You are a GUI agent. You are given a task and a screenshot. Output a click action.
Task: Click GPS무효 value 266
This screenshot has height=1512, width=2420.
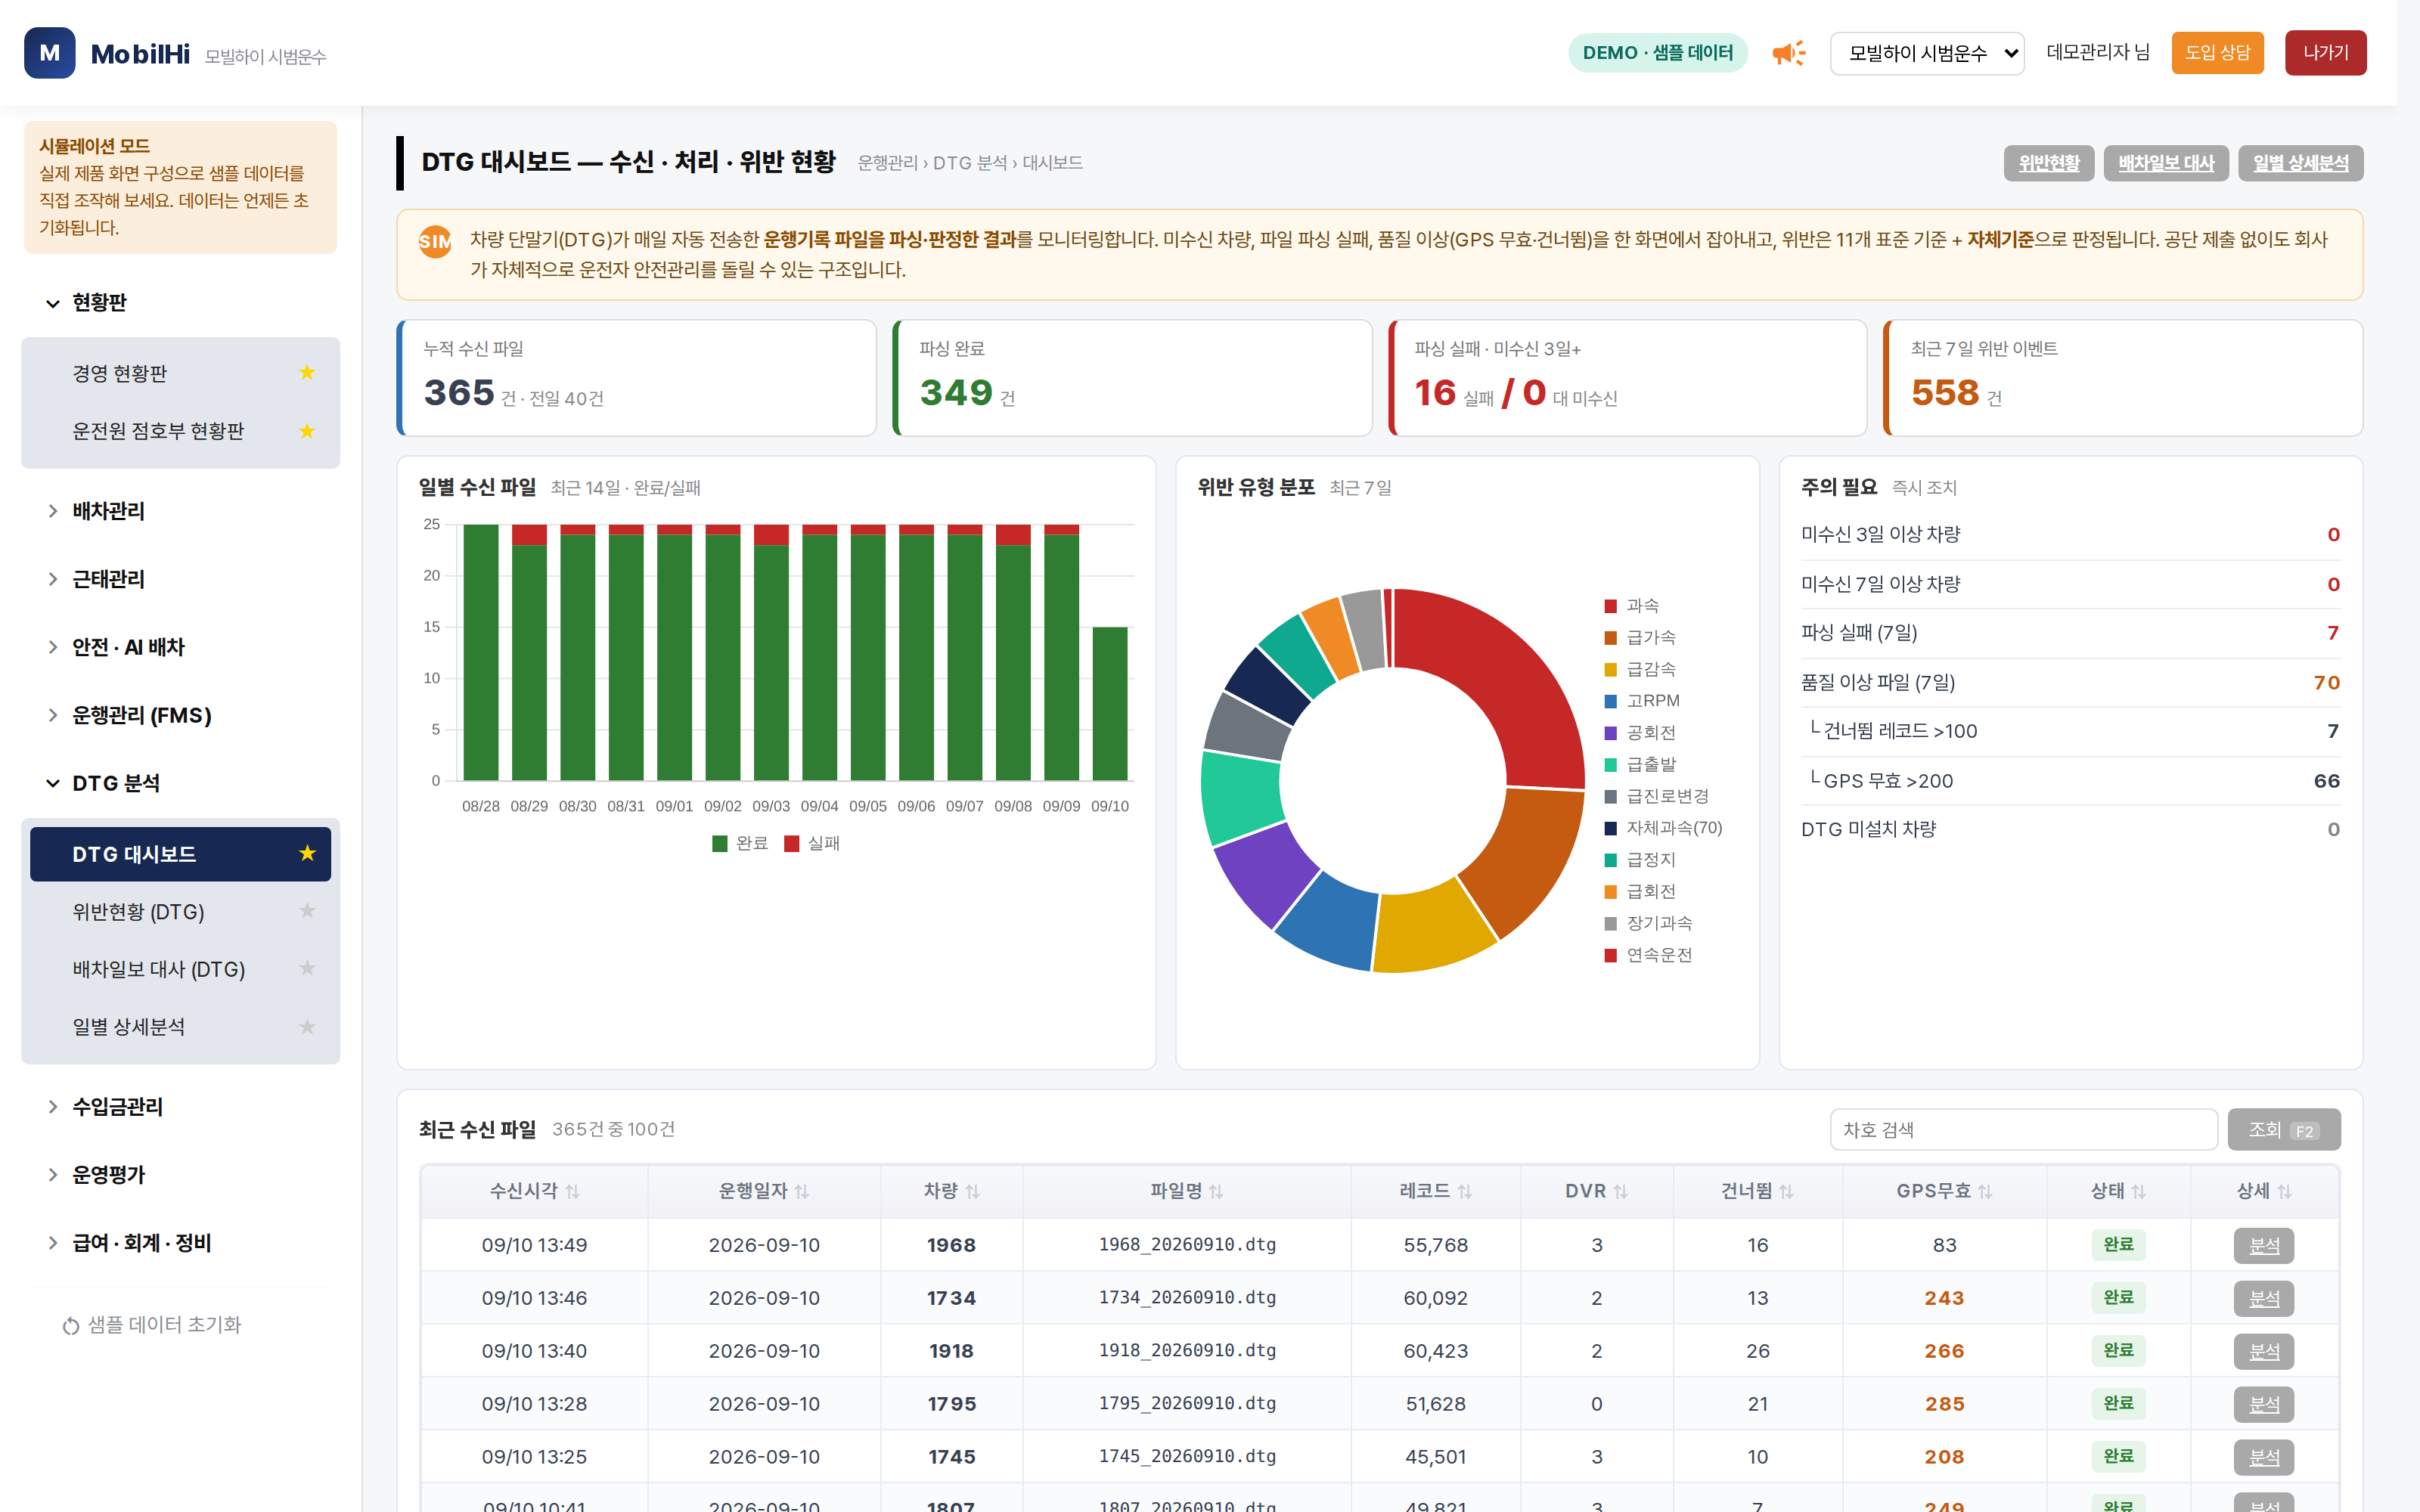pos(1944,1351)
